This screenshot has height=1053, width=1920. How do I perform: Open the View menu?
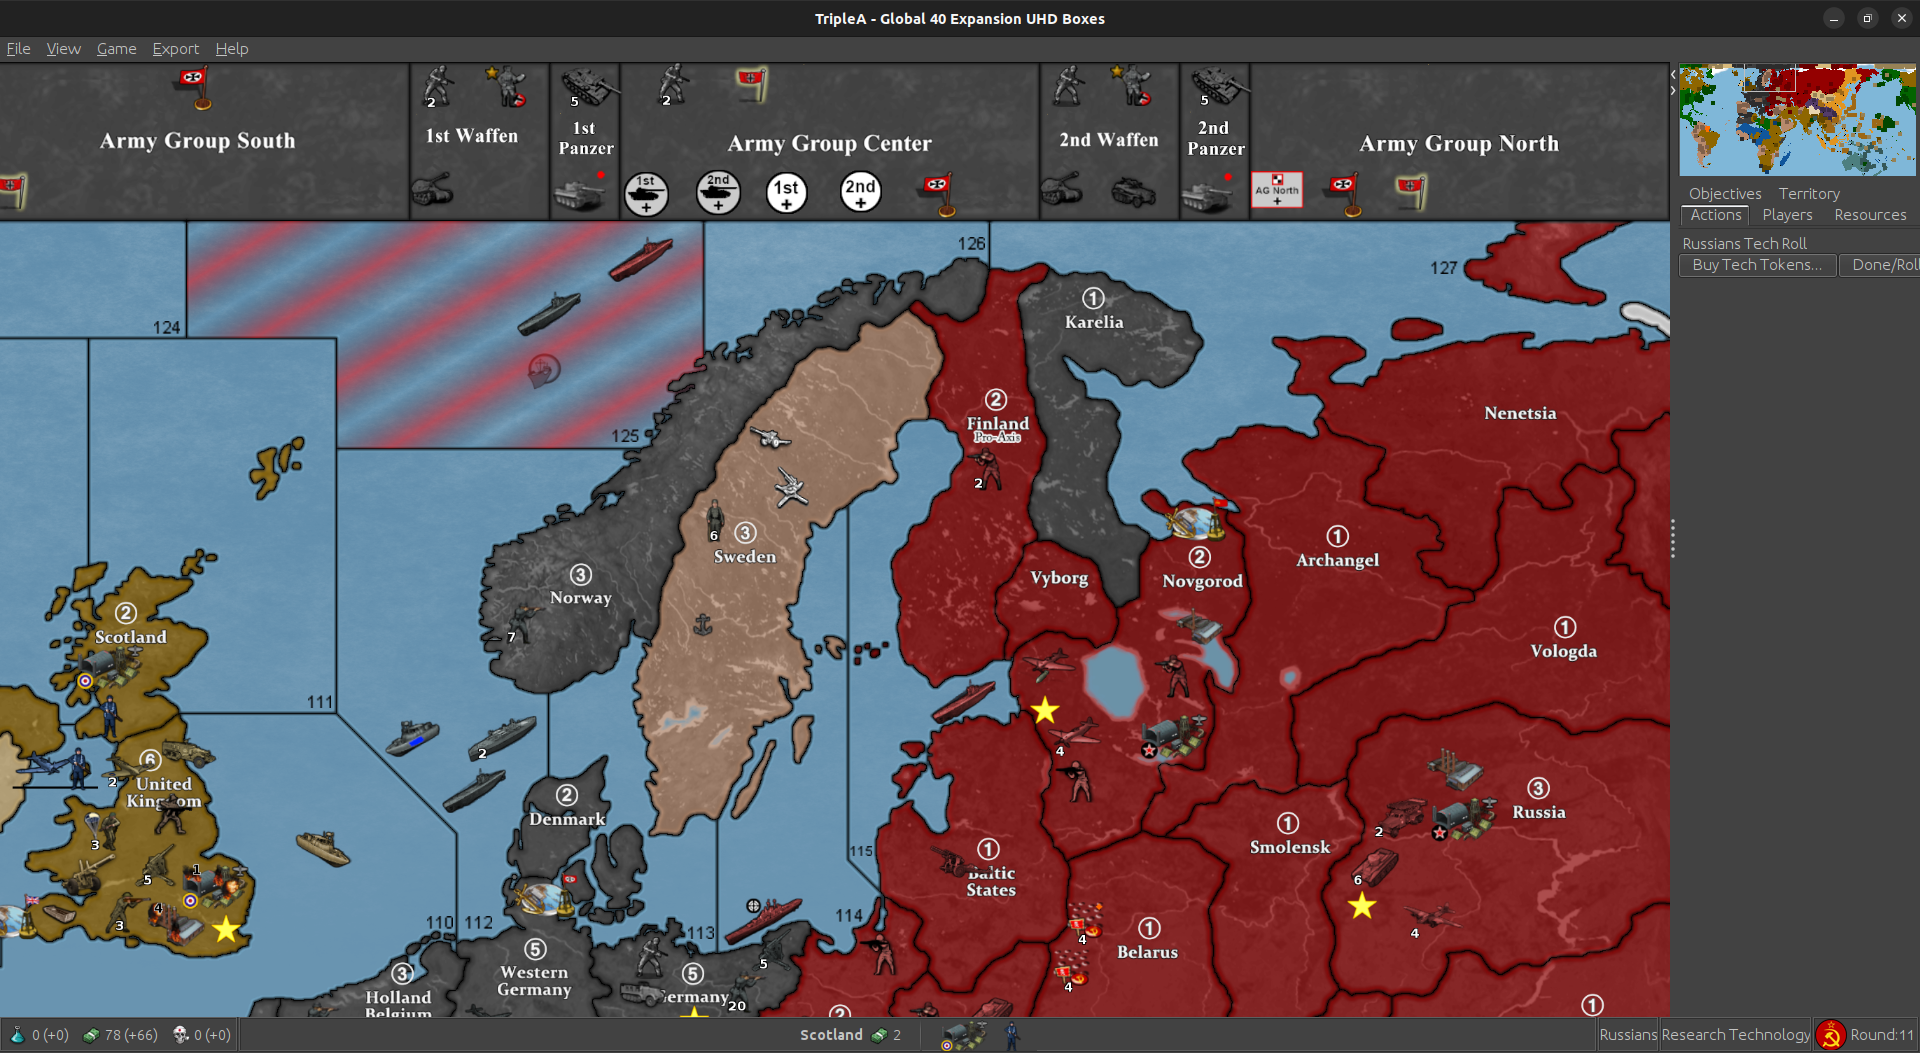coord(63,48)
